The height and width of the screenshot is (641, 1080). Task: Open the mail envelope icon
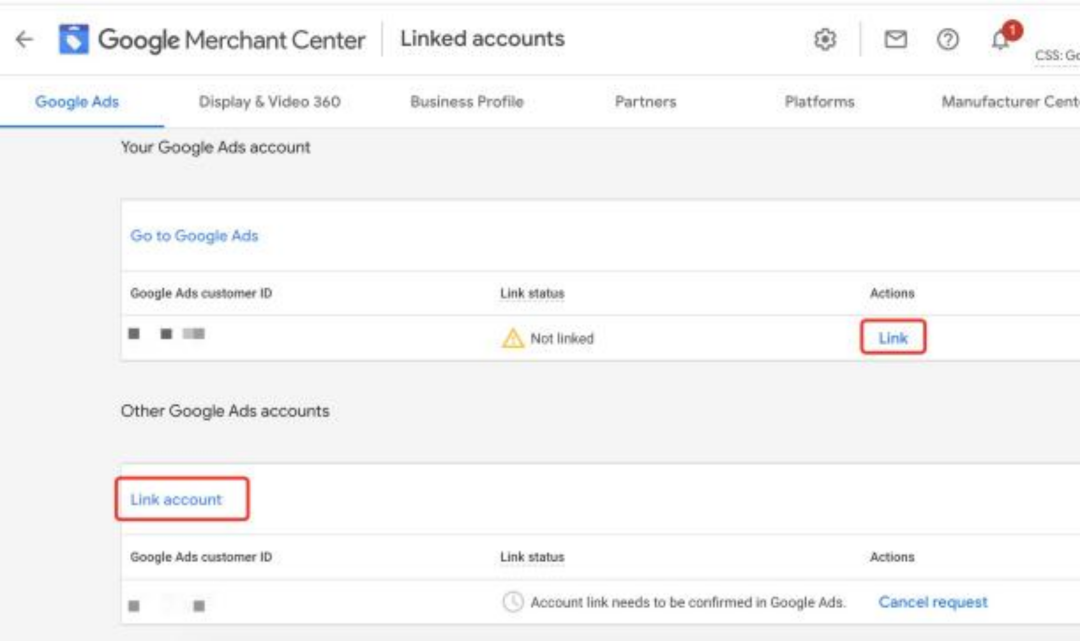click(x=896, y=40)
